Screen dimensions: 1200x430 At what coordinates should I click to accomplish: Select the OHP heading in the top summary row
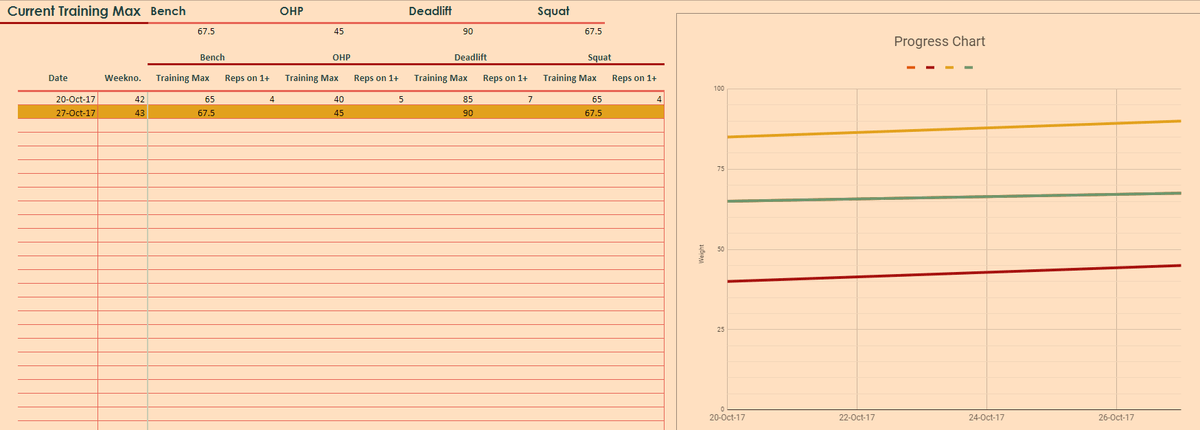[291, 11]
